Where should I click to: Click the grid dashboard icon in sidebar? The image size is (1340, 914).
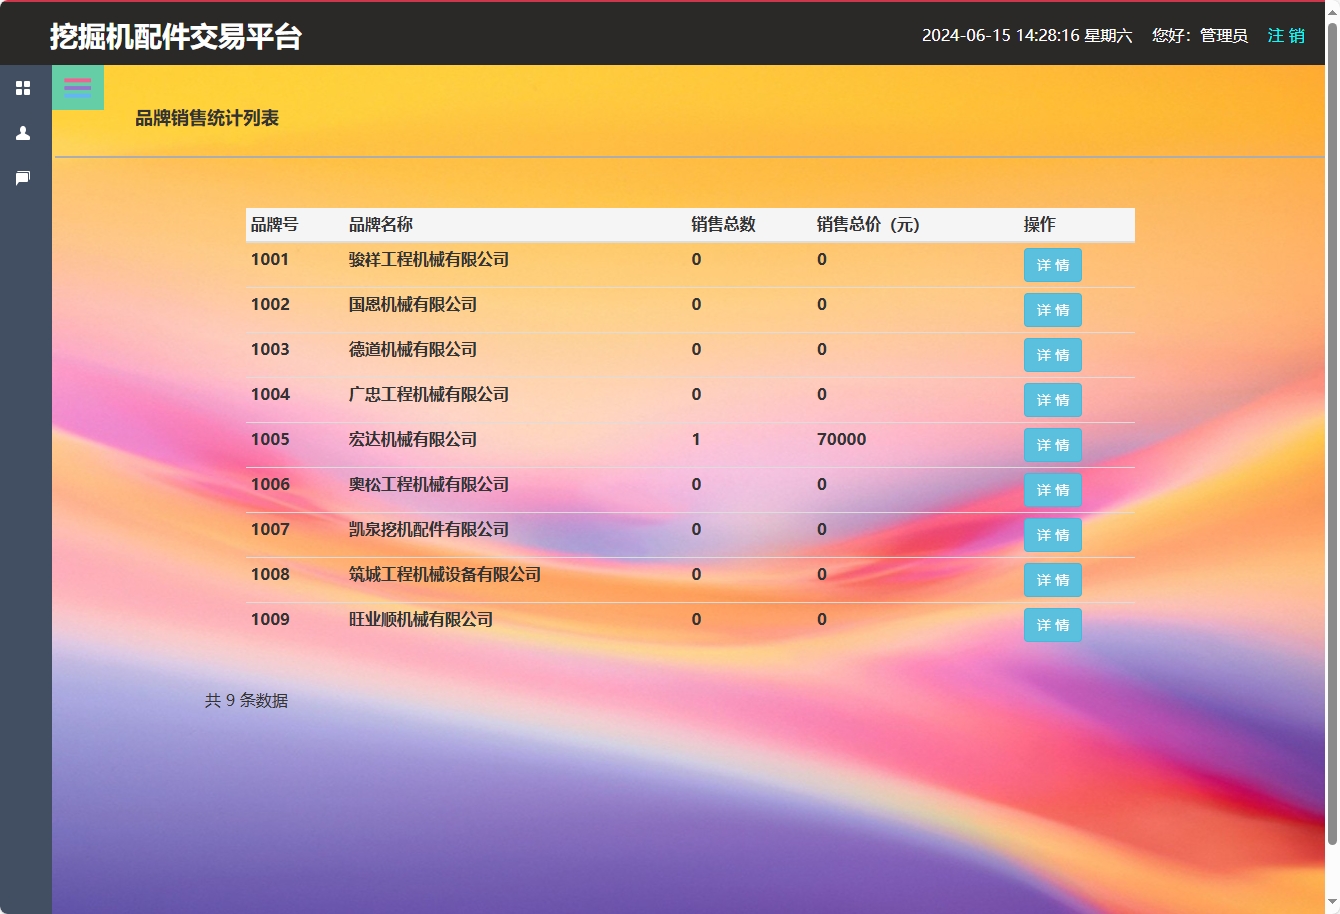coord(23,88)
